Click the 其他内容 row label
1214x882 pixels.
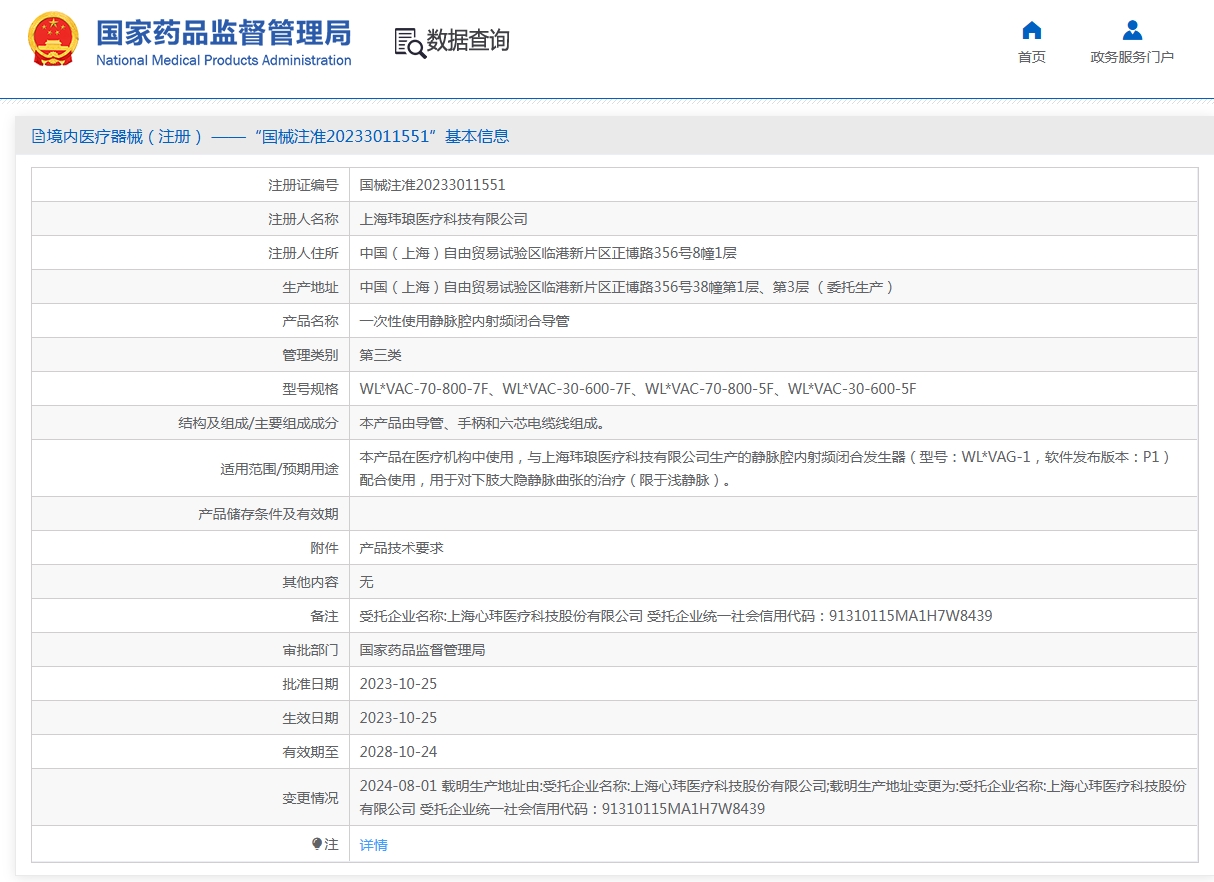(x=310, y=582)
